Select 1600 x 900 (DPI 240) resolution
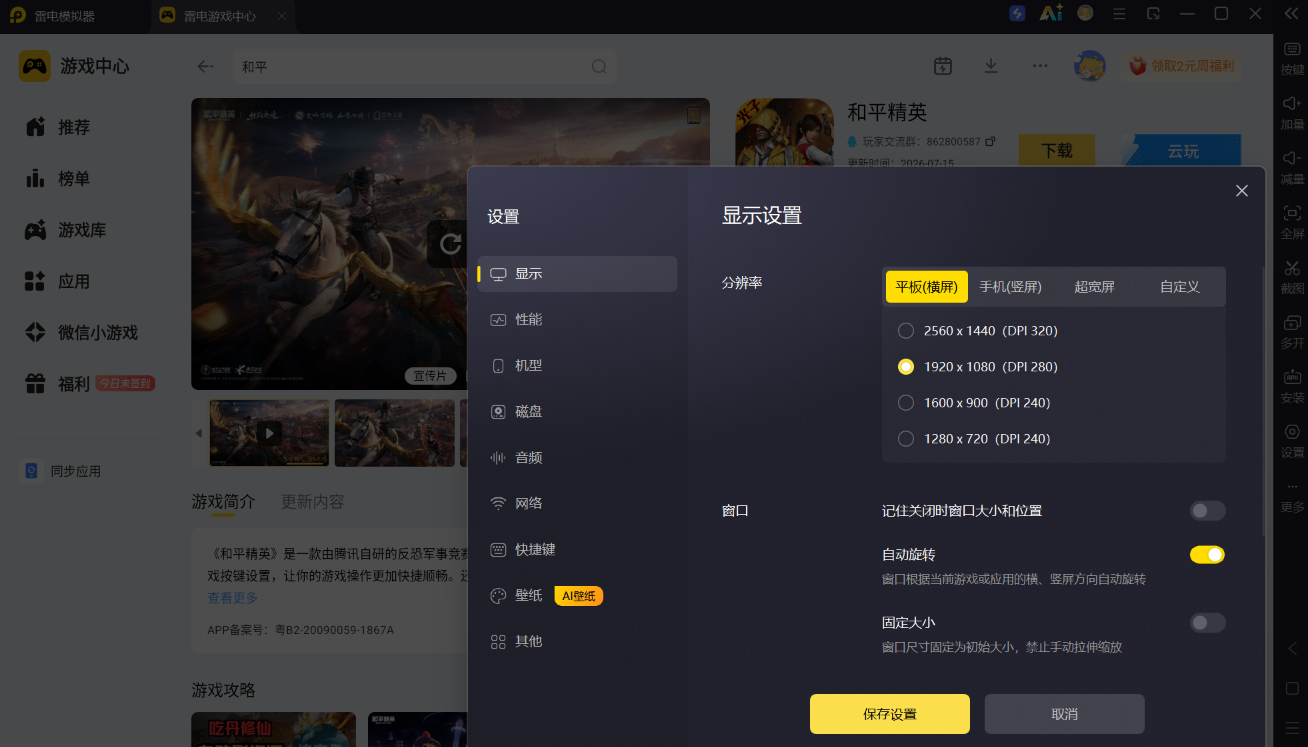This screenshot has height=747, width=1308. coord(974,403)
